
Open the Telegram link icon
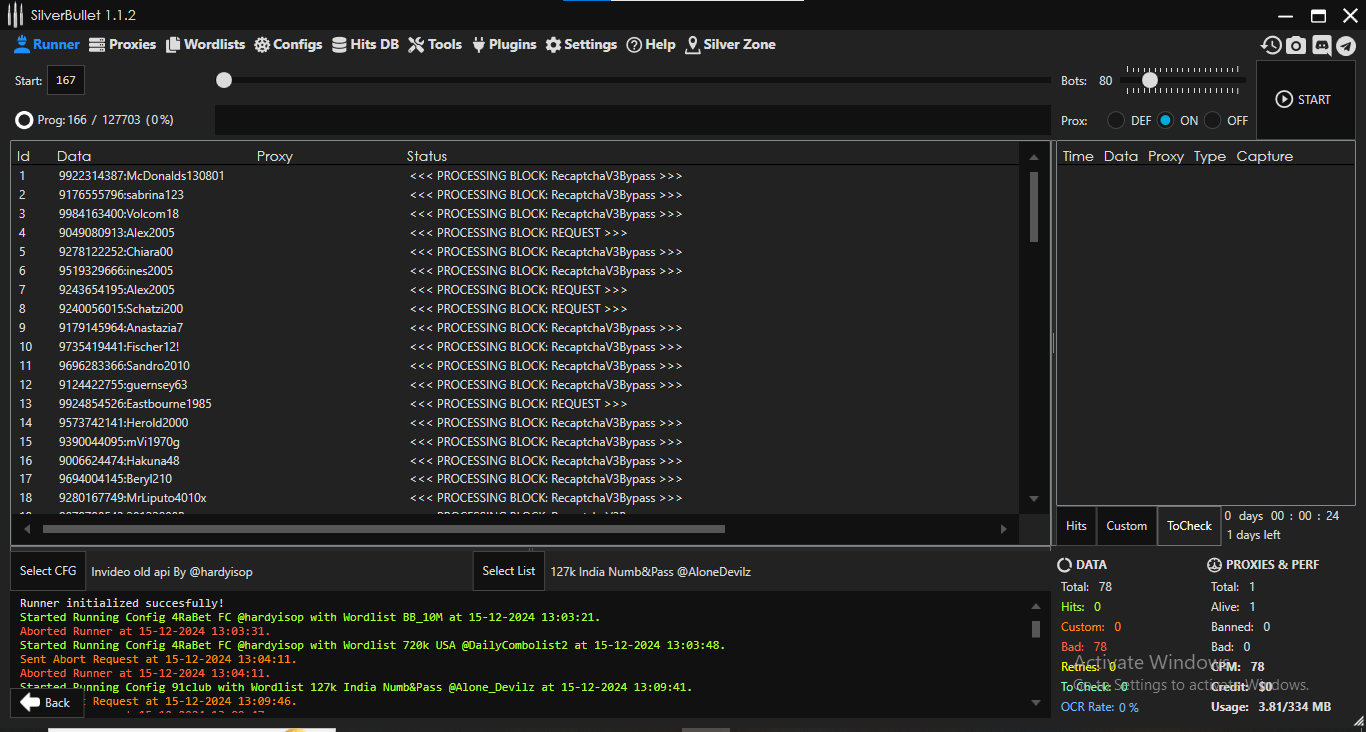tap(1346, 45)
